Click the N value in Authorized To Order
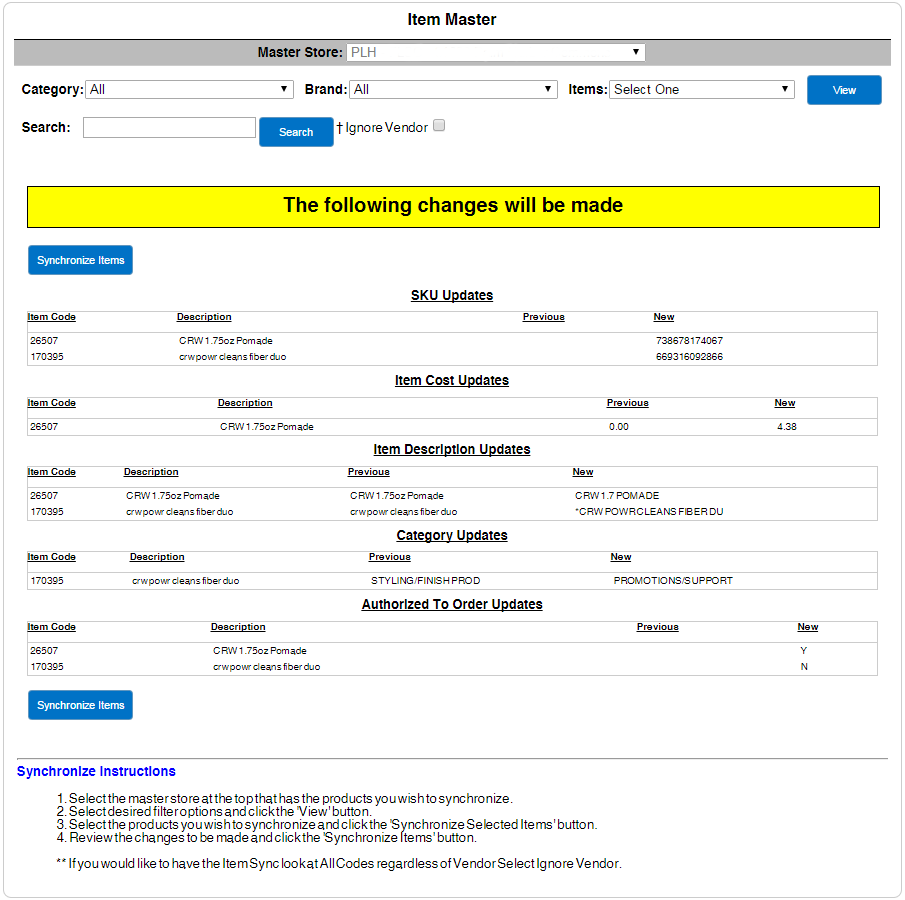Image resolution: width=905 pixels, height=900 pixels. 804,667
